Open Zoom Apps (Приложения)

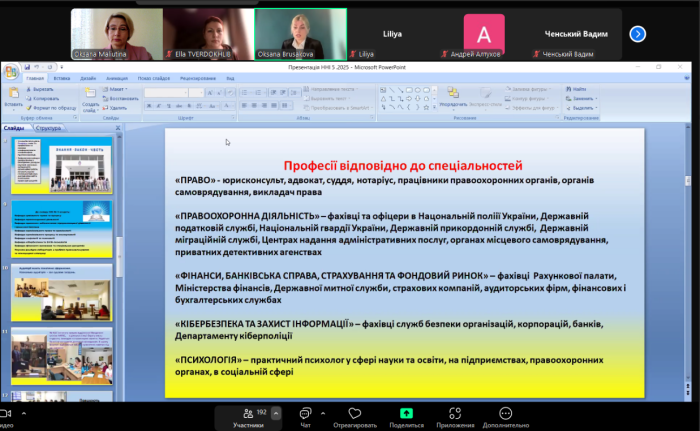point(455,414)
